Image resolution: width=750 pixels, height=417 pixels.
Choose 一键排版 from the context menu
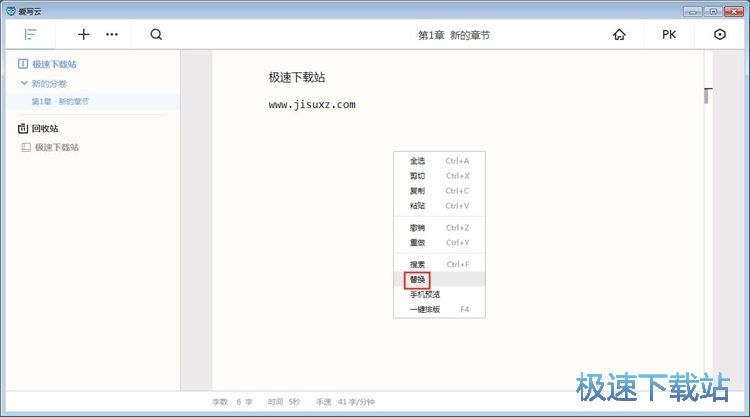coord(439,309)
